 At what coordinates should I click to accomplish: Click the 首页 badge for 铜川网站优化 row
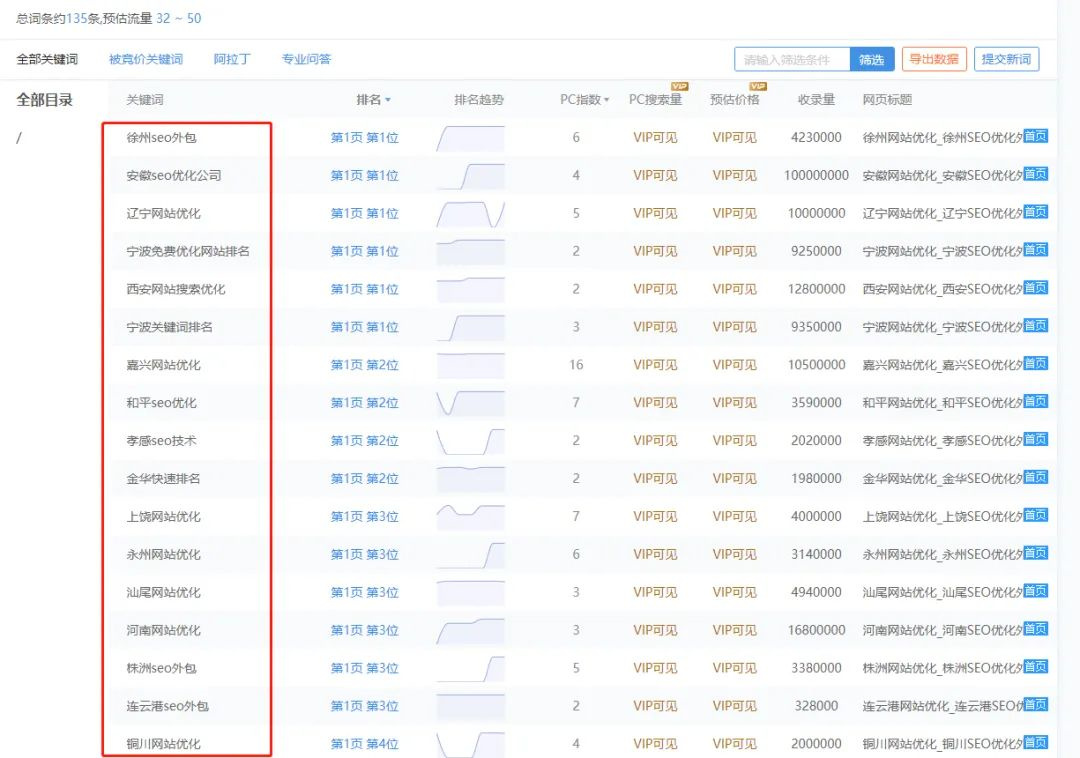(1035, 742)
